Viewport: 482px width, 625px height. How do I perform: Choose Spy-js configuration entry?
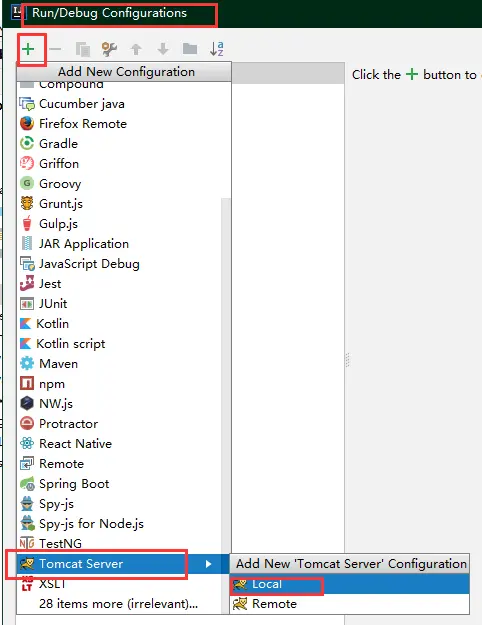pyautogui.click(x=119, y=504)
